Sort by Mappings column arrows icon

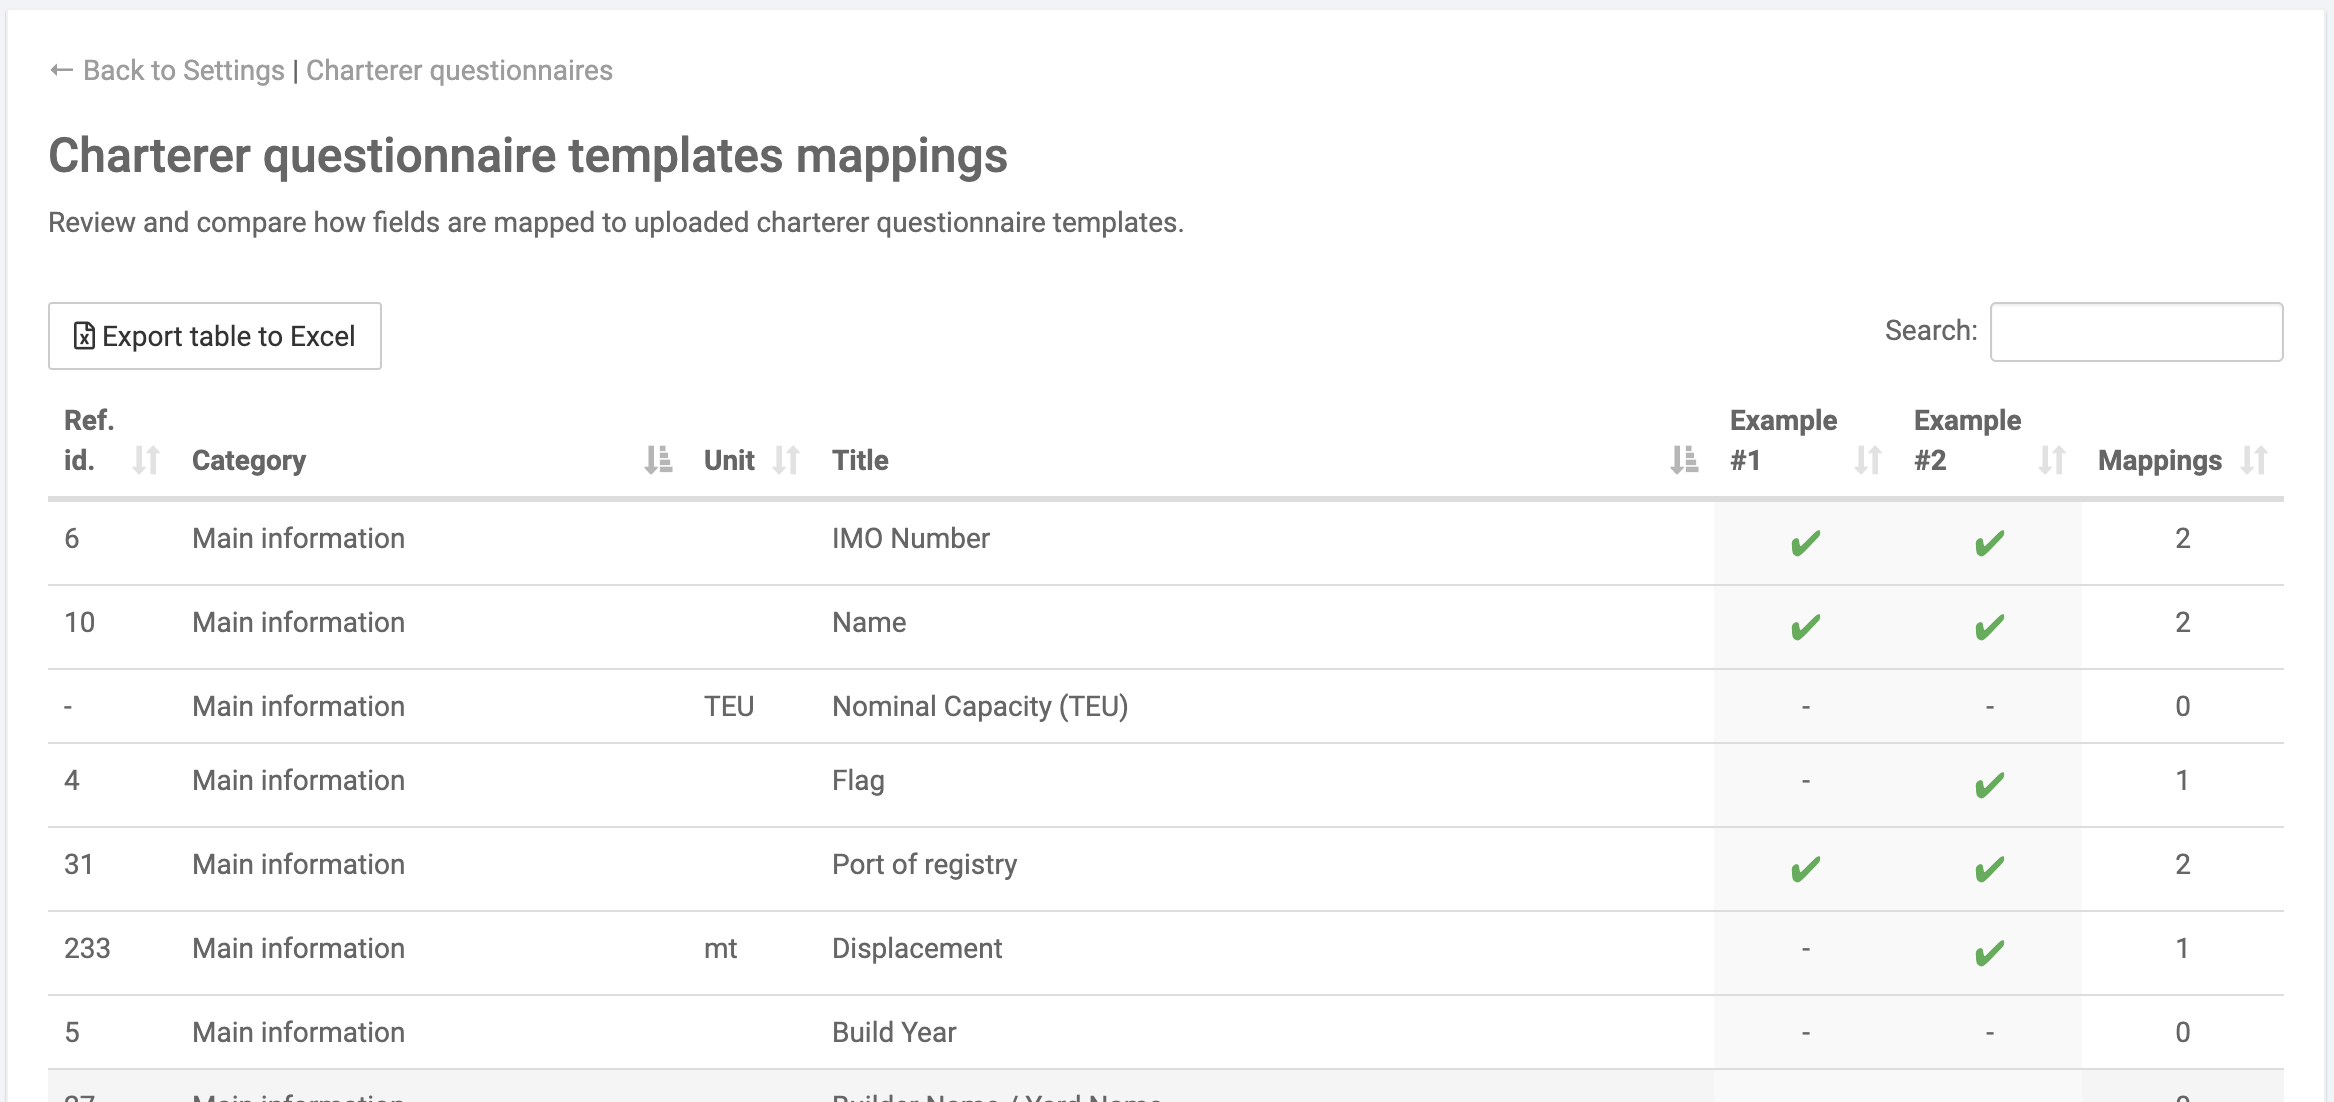(x=2254, y=460)
